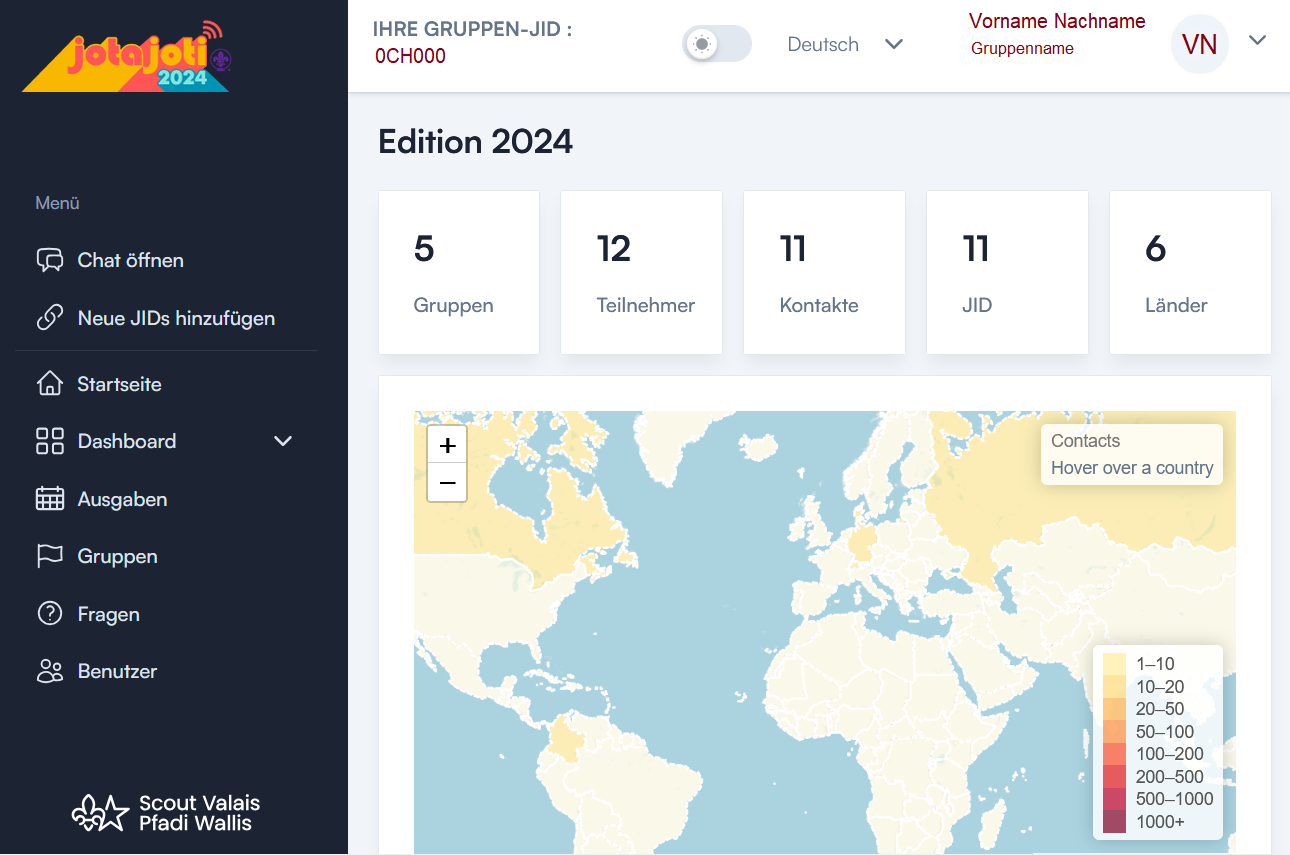The image size is (1290, 855).
Task: Open the Deutsch language dropdown
Action: [845, 44]
